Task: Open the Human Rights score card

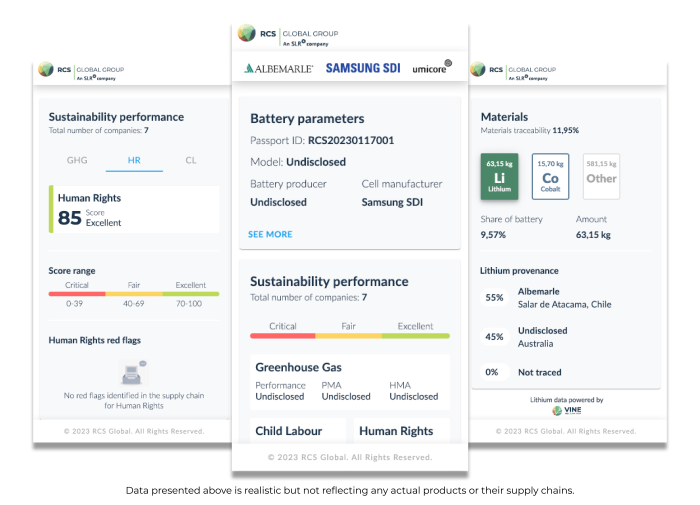Action: point(134,209)
